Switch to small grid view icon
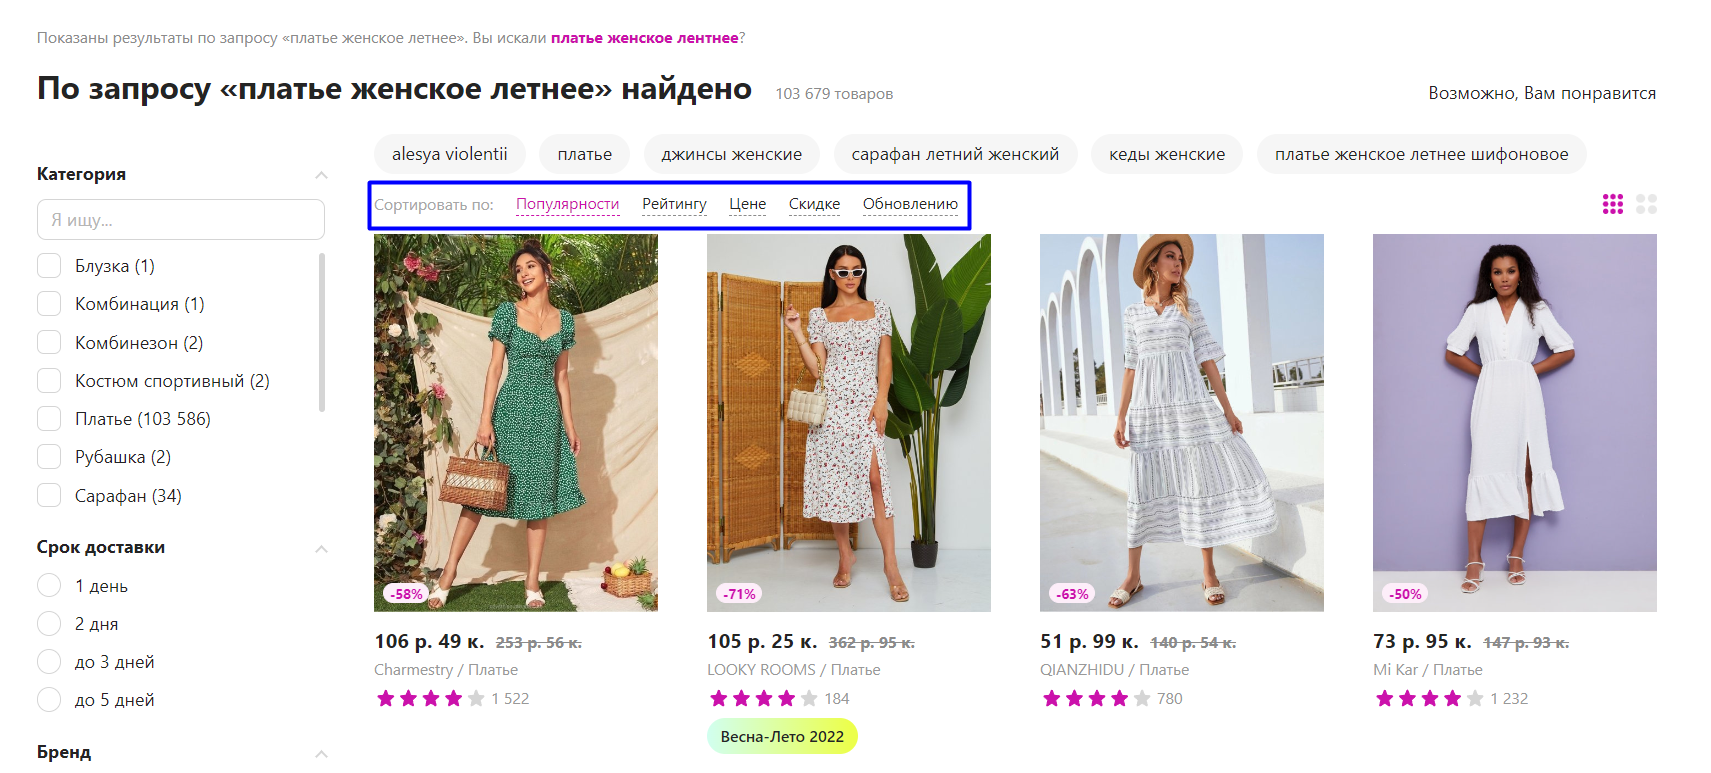The height and width of the screenshot is (773, 1711). [x=1612, y=204]
